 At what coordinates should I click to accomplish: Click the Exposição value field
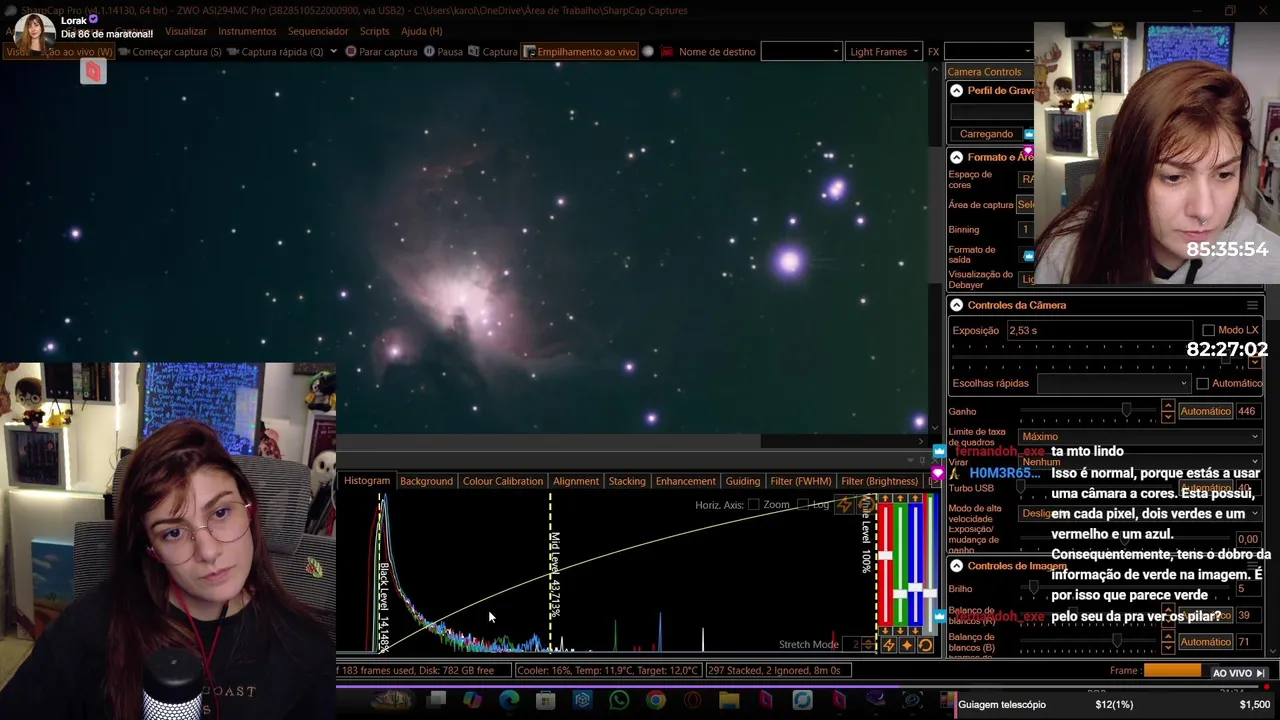(x=1098, y=330)
